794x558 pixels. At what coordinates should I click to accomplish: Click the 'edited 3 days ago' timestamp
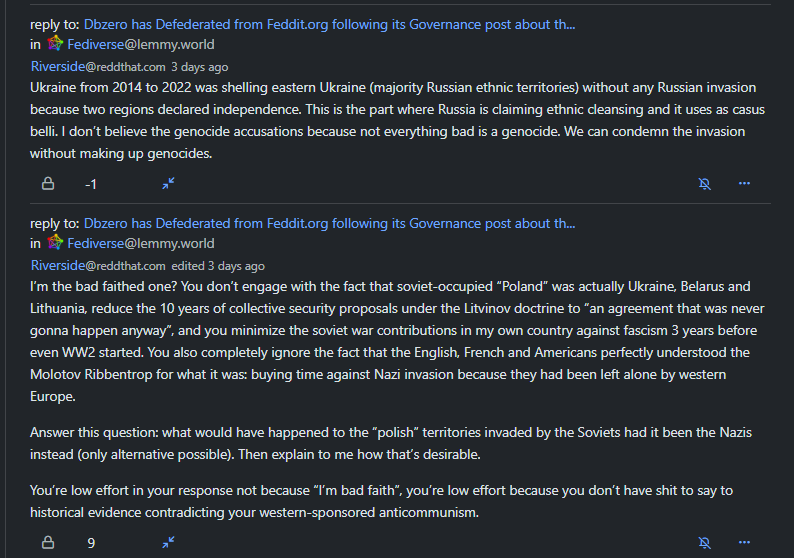click(218, 266)
